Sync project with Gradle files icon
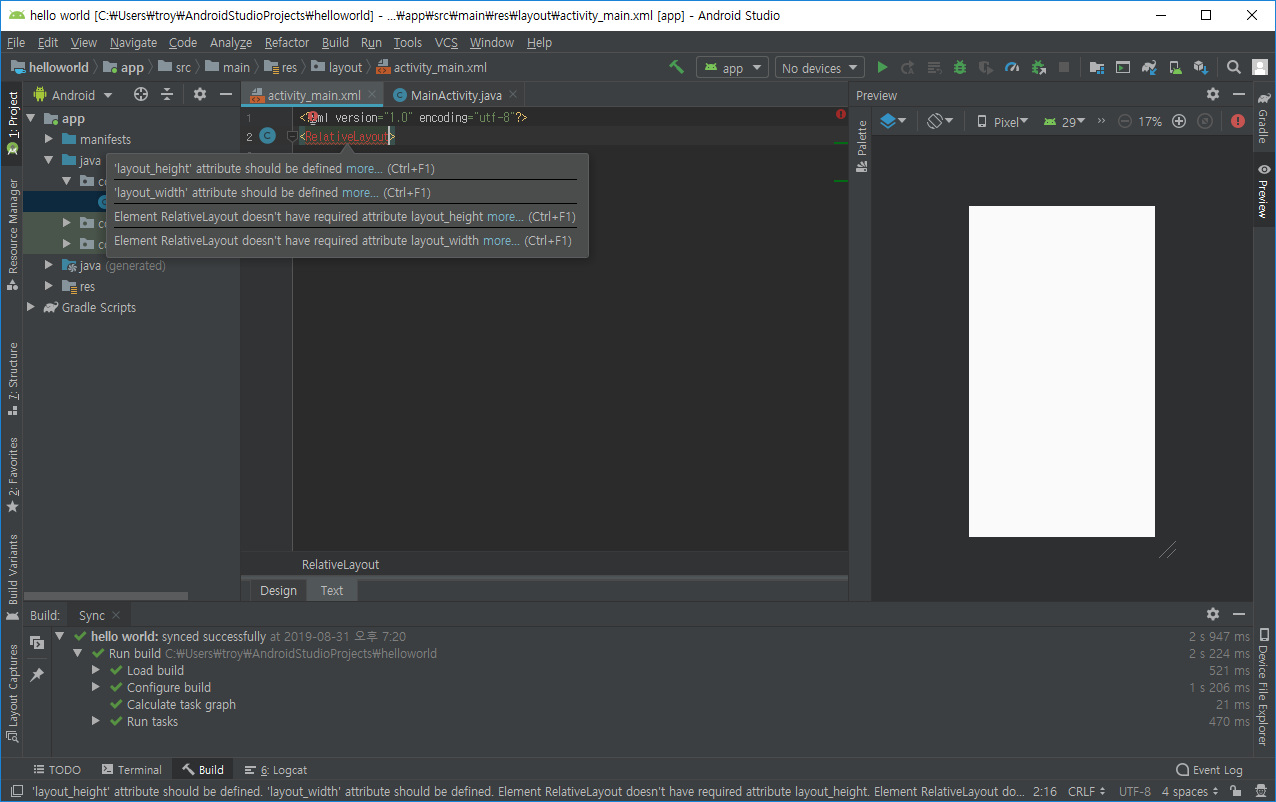The width and height of the screenshot is (1276, 802). pos(1149,67)
